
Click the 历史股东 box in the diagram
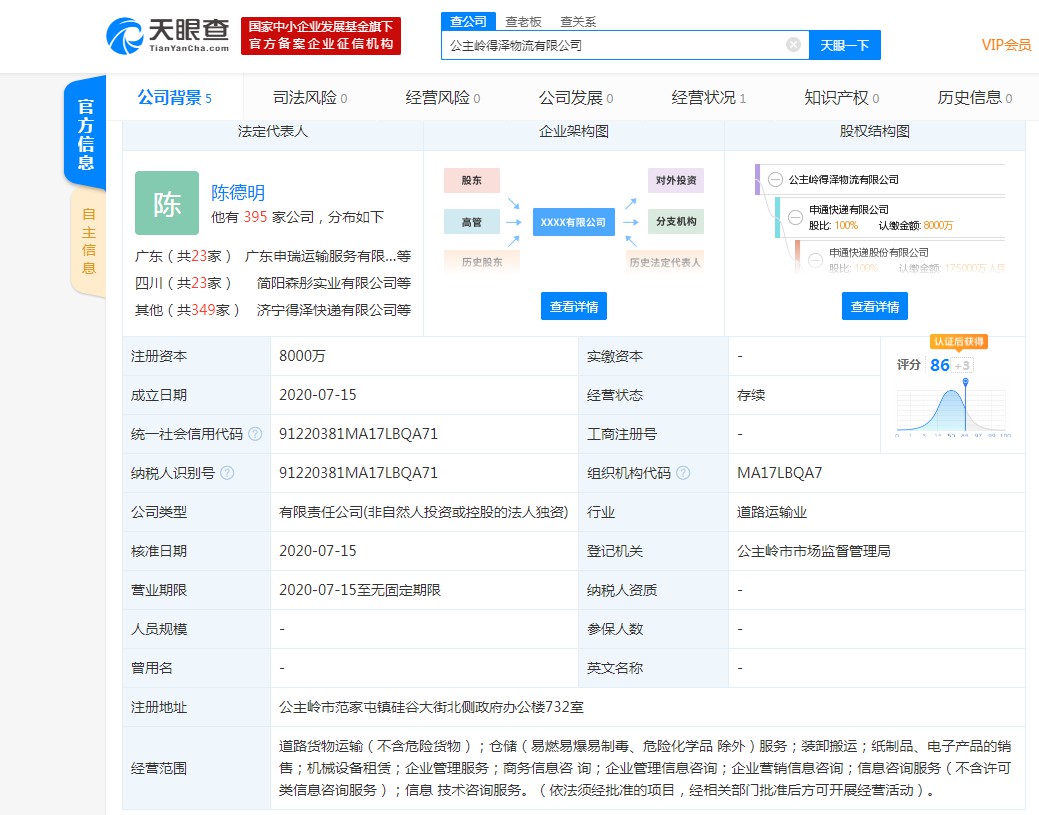pyautogui.click(x=482, y=262)
